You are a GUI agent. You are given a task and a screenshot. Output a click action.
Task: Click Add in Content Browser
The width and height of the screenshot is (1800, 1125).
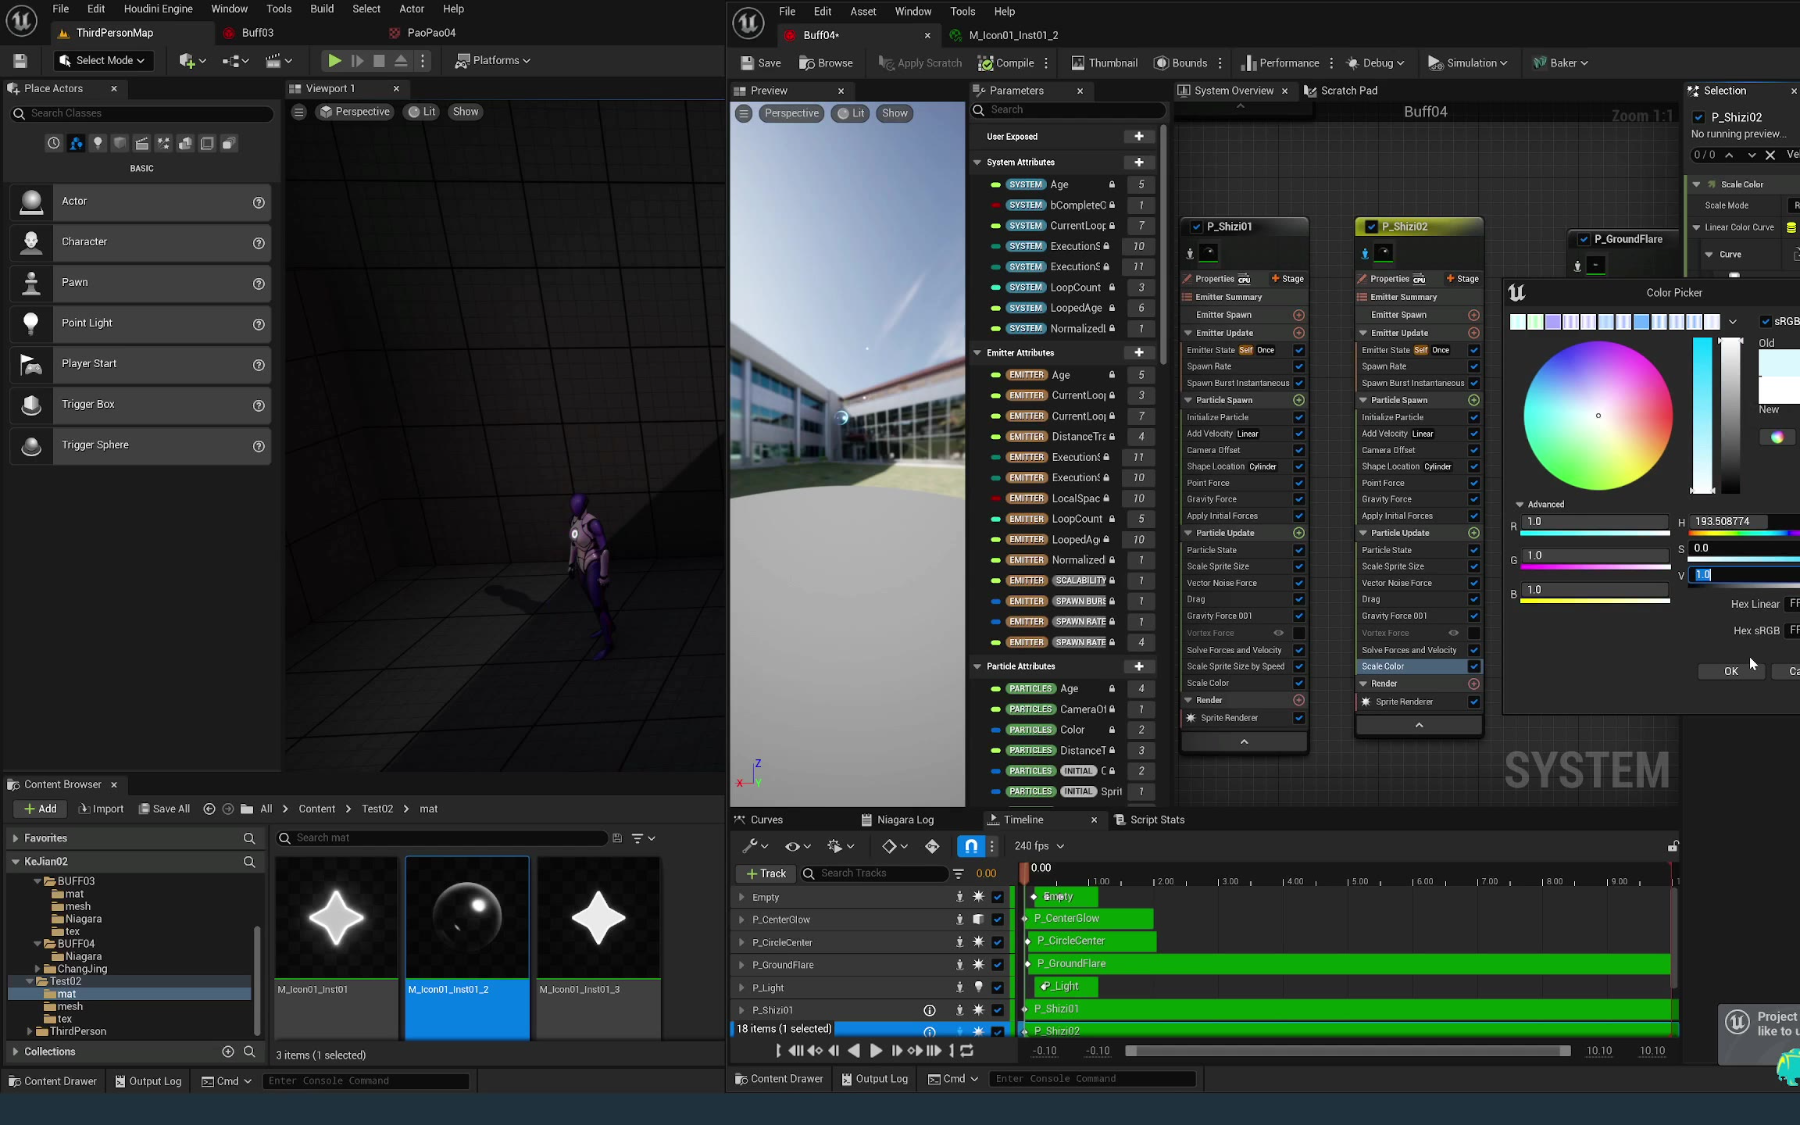click(x=39, y=809)
